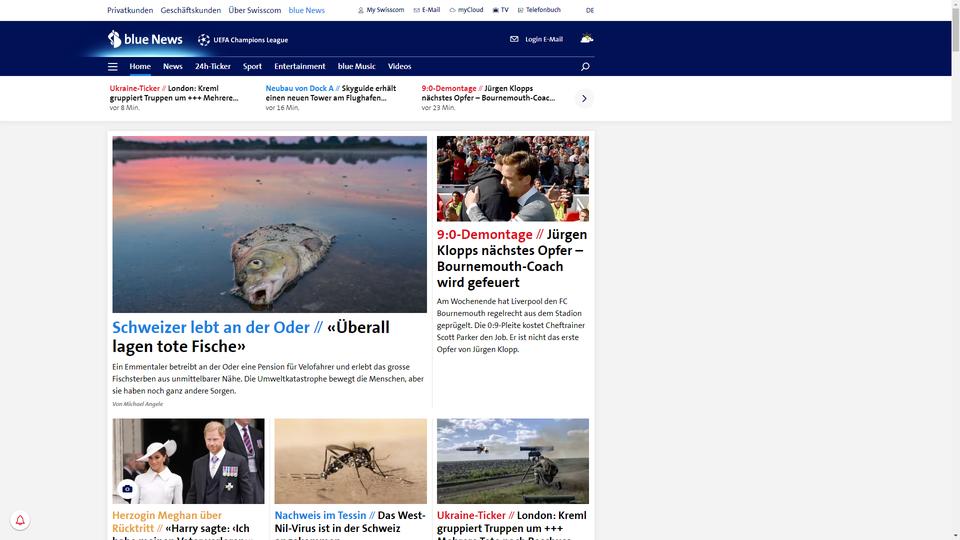Open the Videos tab
The image size is (960, 540).
[399, 66]
